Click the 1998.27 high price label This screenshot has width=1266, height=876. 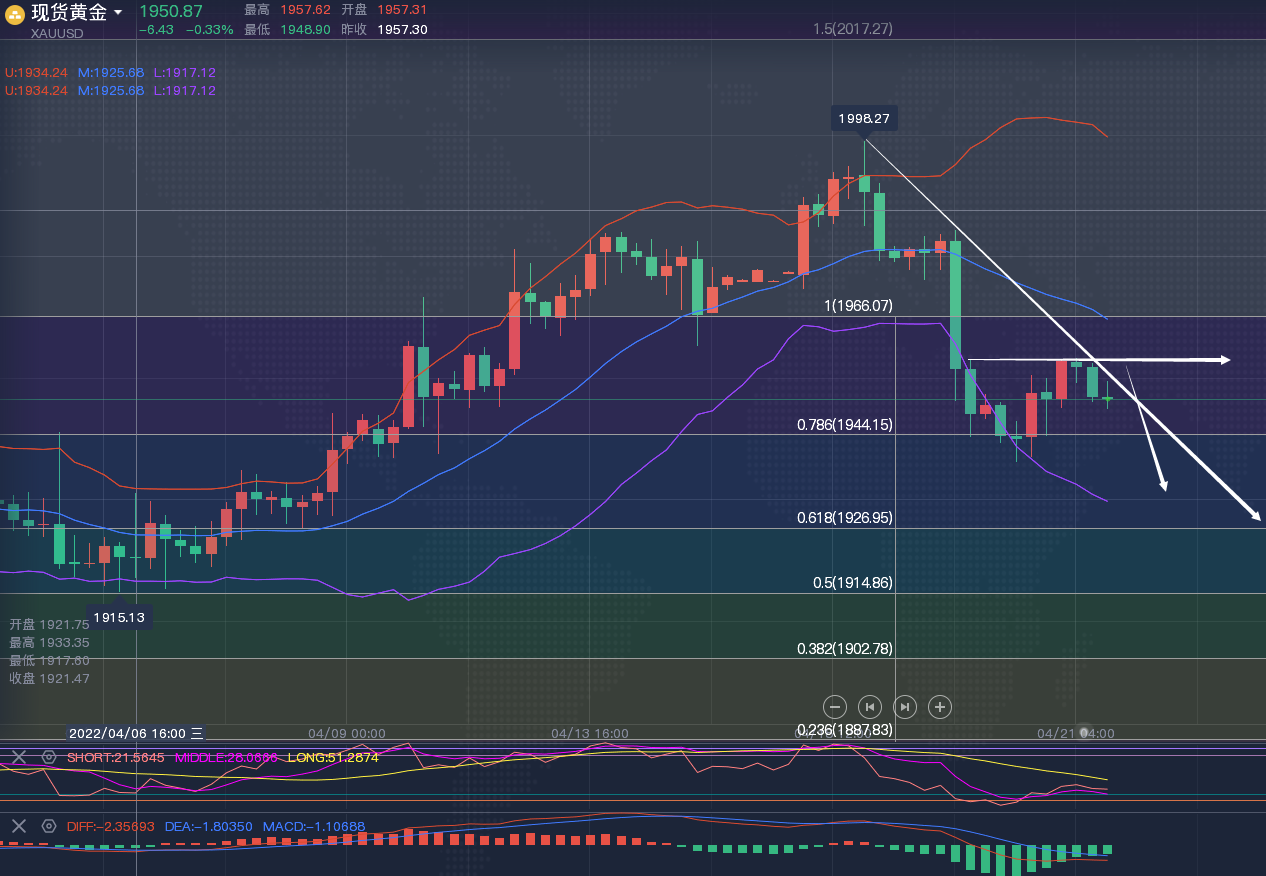pos(864,119)
